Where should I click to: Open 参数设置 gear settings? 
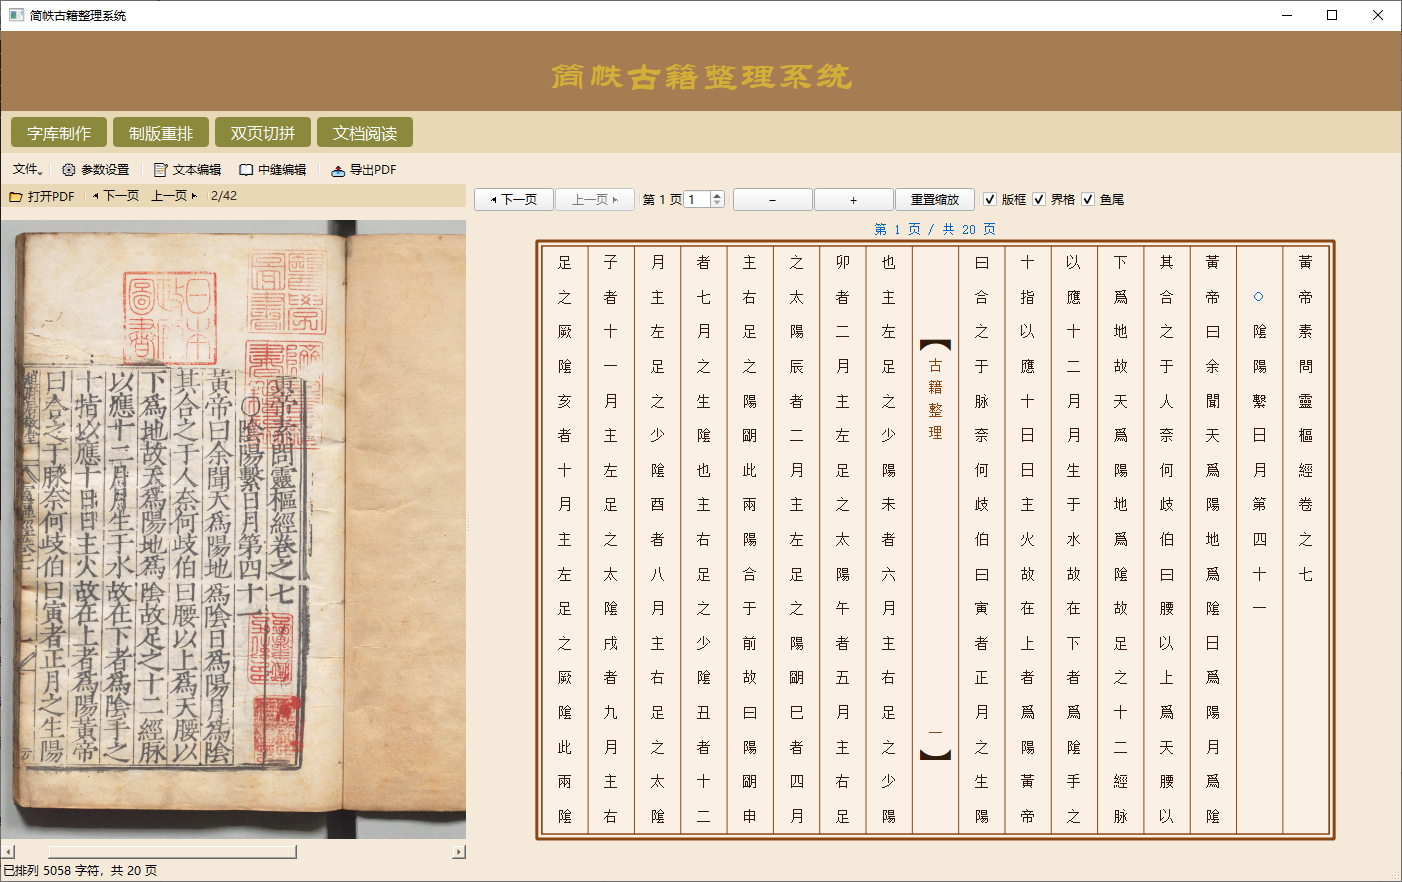pos(96,170)
